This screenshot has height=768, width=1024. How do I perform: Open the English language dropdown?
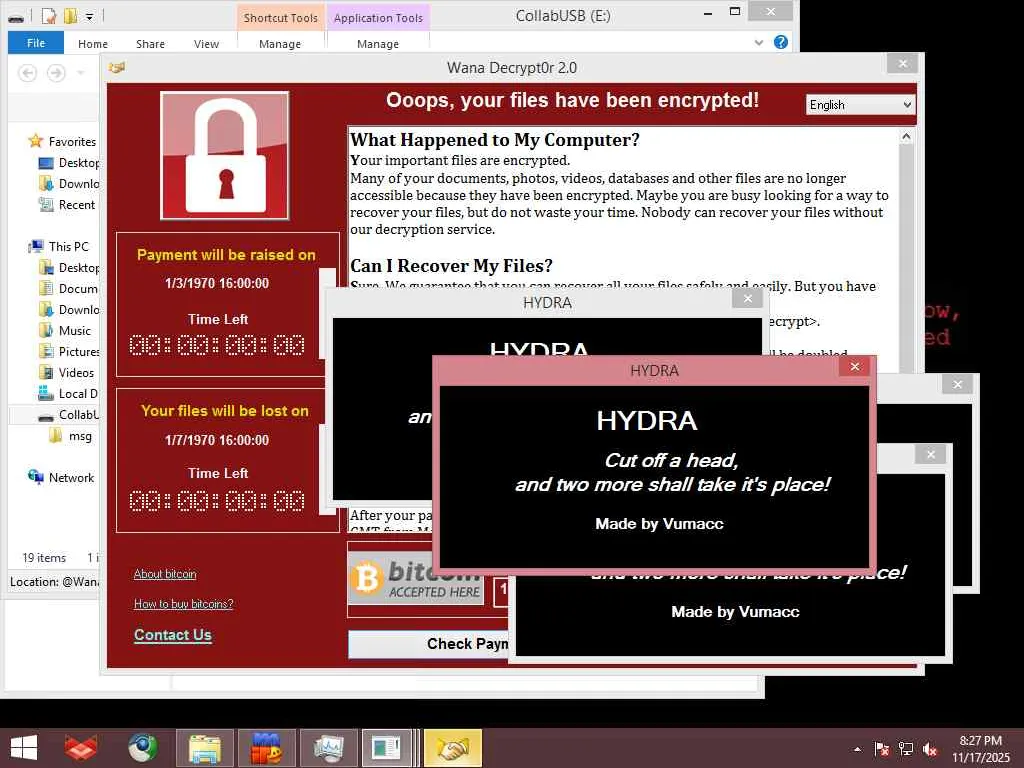861,104
